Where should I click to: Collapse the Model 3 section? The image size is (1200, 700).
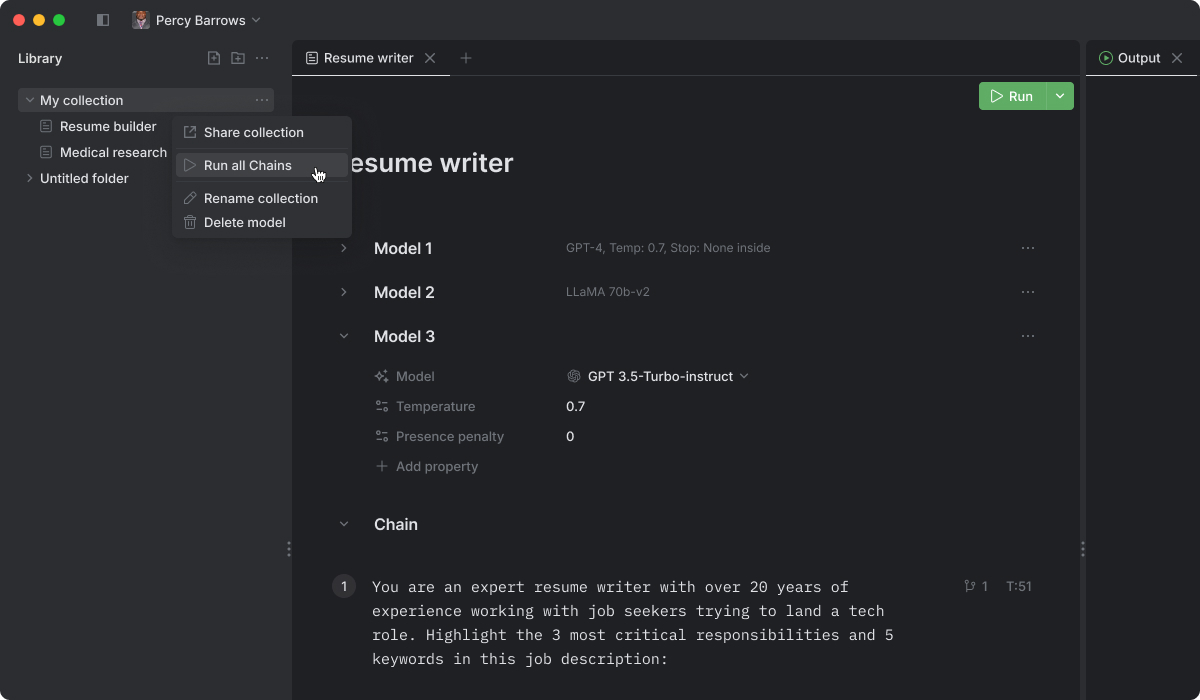point(344,336)
